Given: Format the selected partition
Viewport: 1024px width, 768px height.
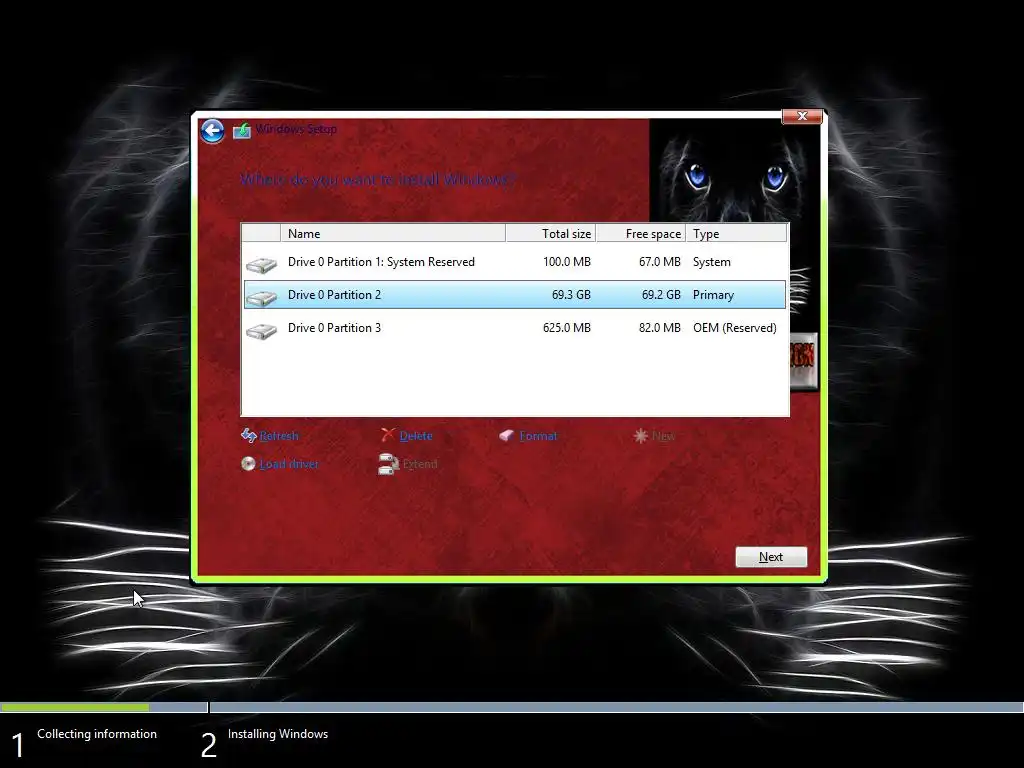Looking at the screenshot, I should pyautogui.click(x=538, y=436).
